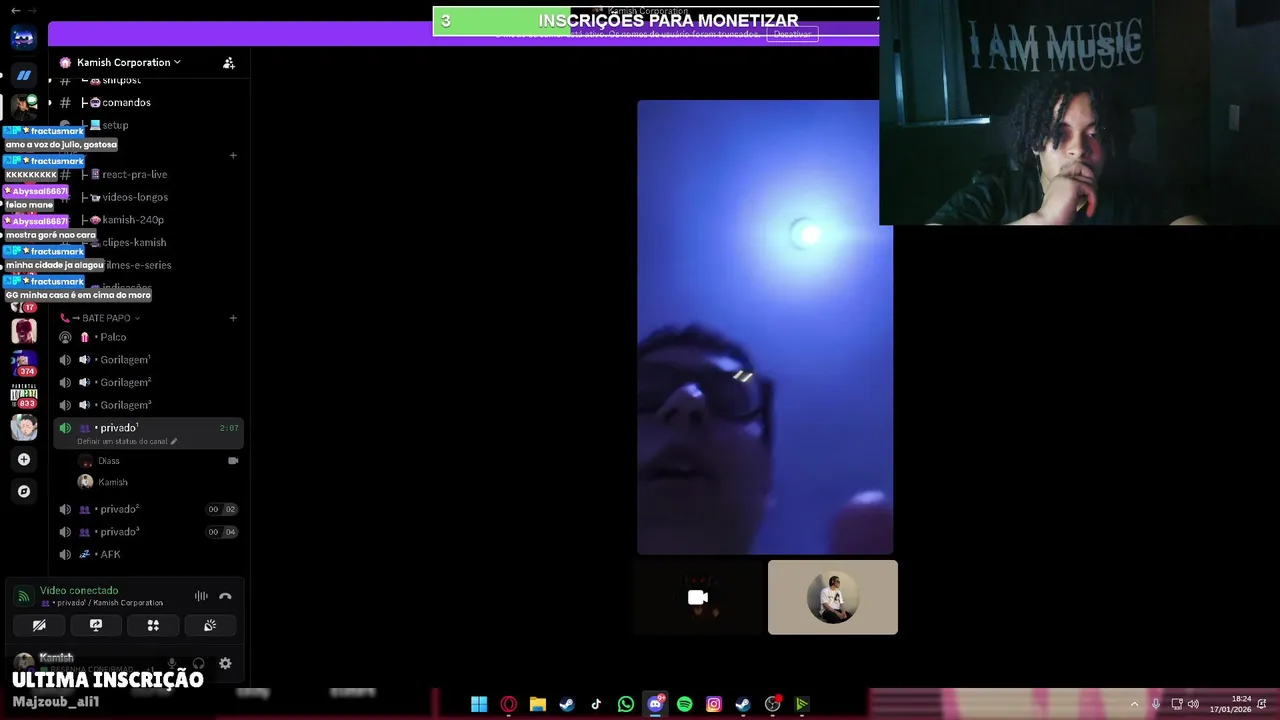Click user Diass in the voice channel

[x=109, y=461]
